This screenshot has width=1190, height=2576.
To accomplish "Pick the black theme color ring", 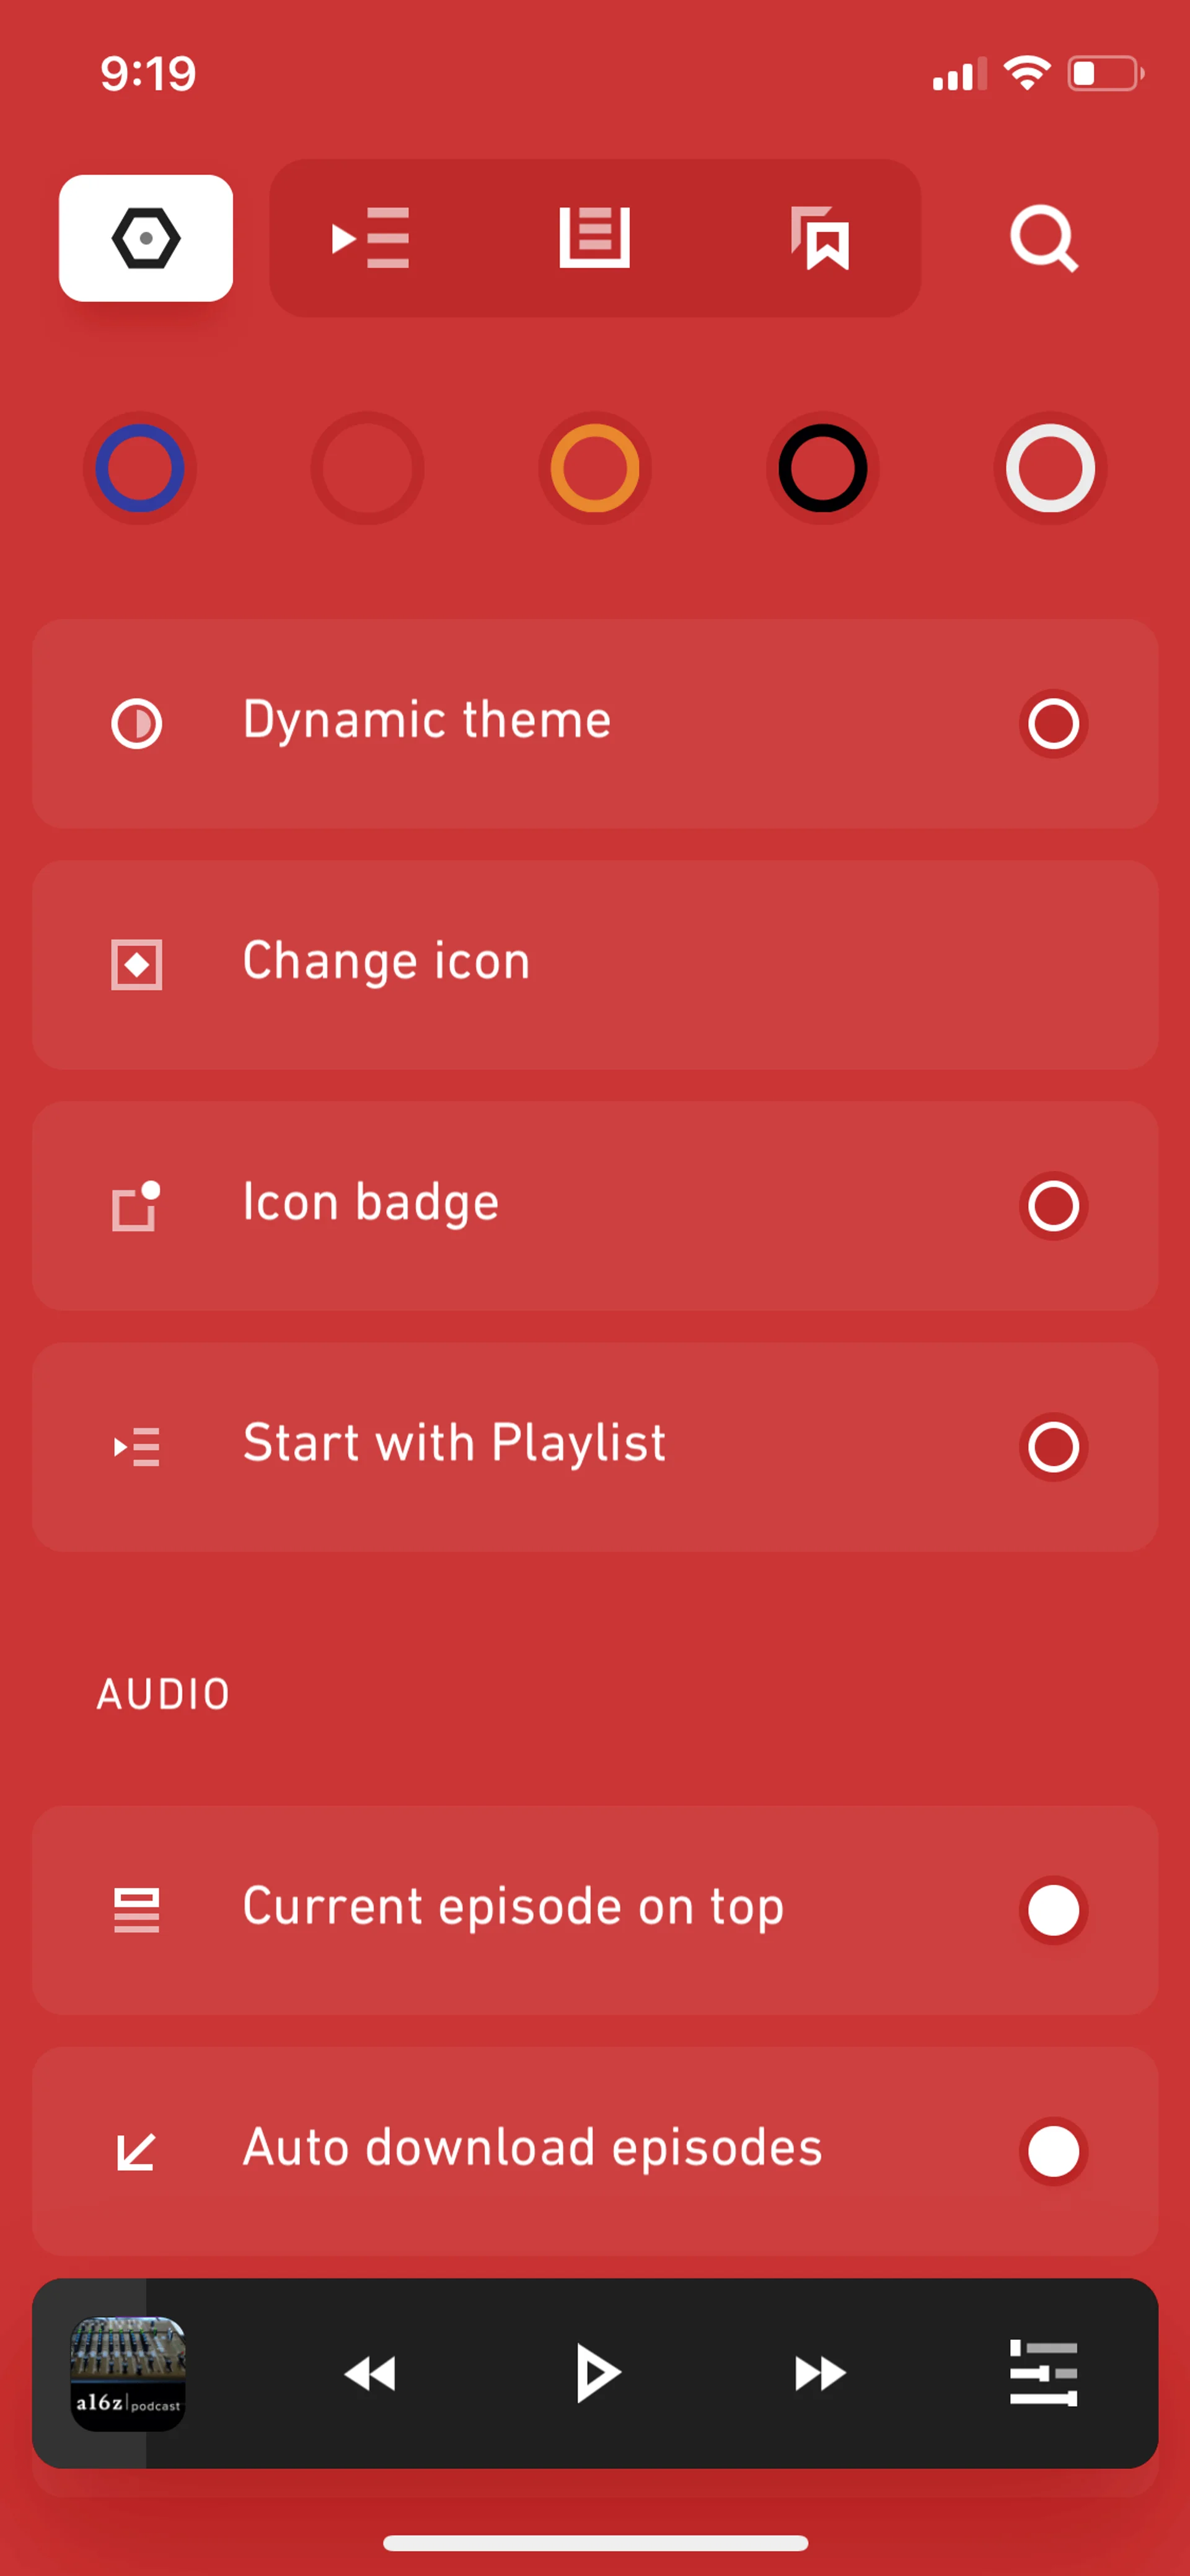I will click(822, 468).
